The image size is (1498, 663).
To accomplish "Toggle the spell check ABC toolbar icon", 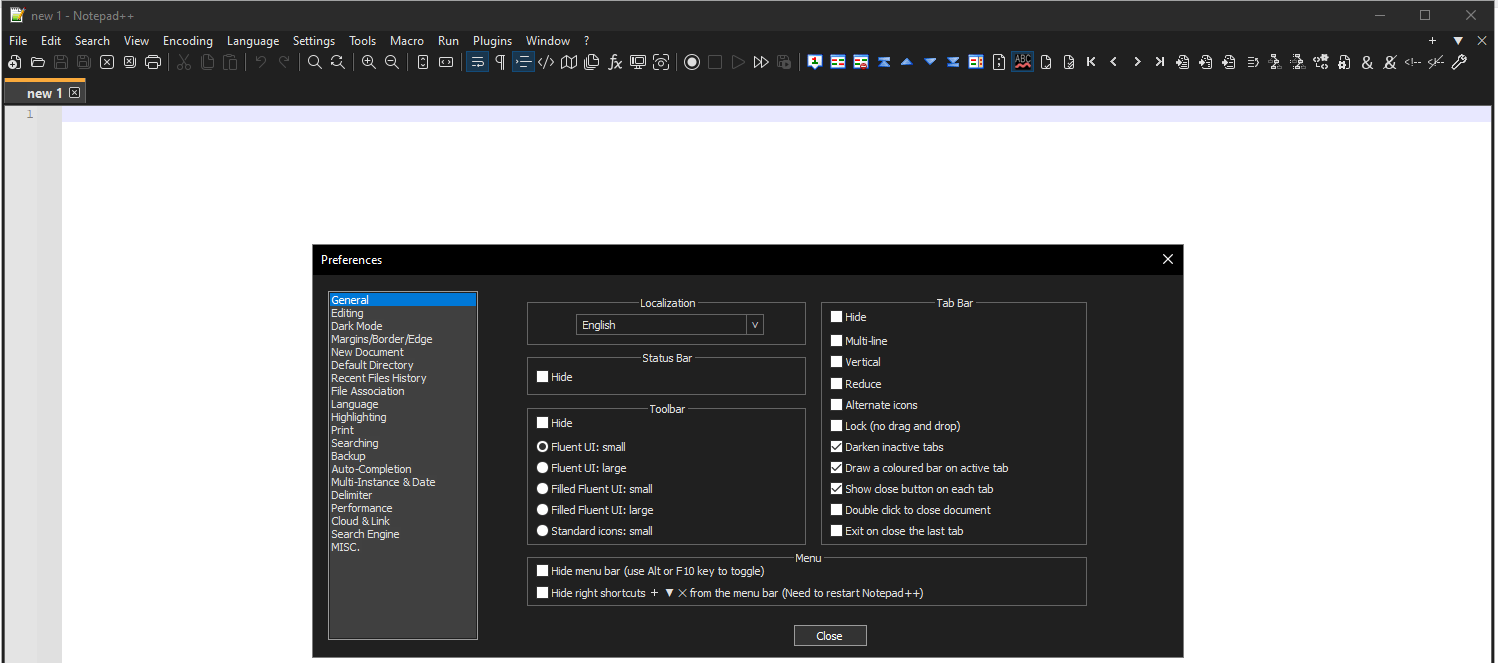I will click(x=1022, y=61).
